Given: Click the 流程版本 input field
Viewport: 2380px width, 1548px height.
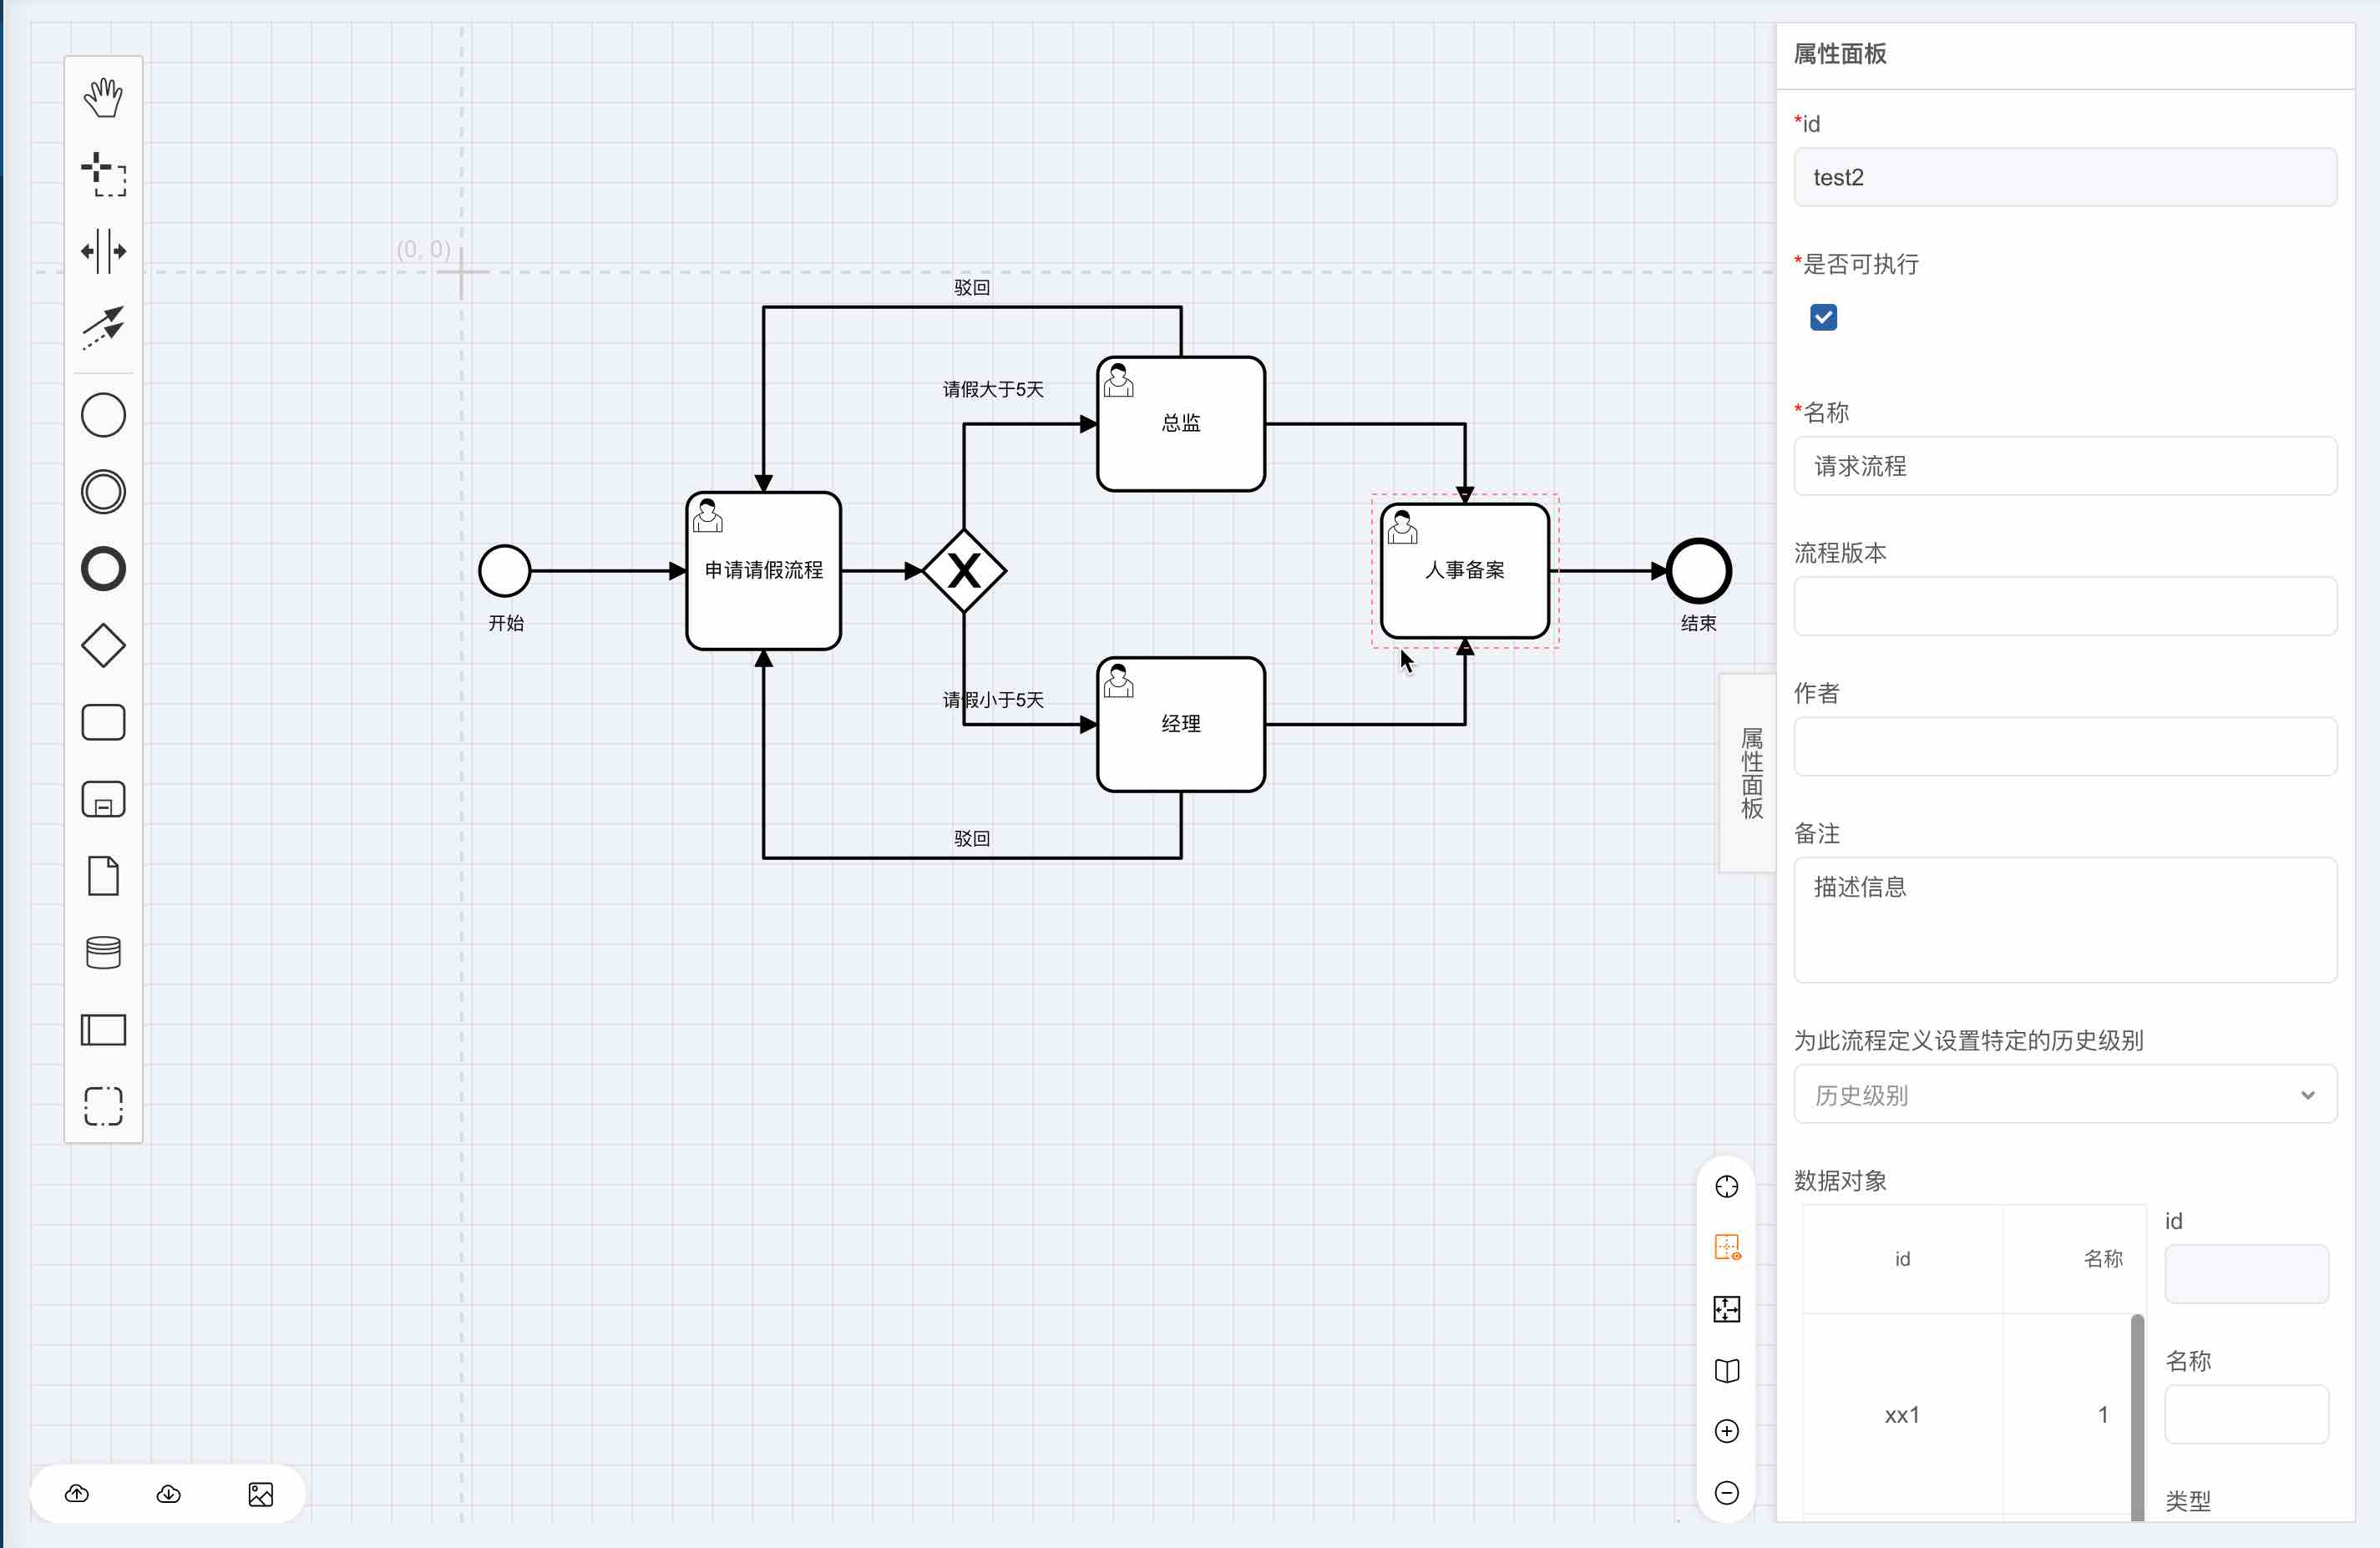Looking at the screenshot, I should coord(2064,606).
